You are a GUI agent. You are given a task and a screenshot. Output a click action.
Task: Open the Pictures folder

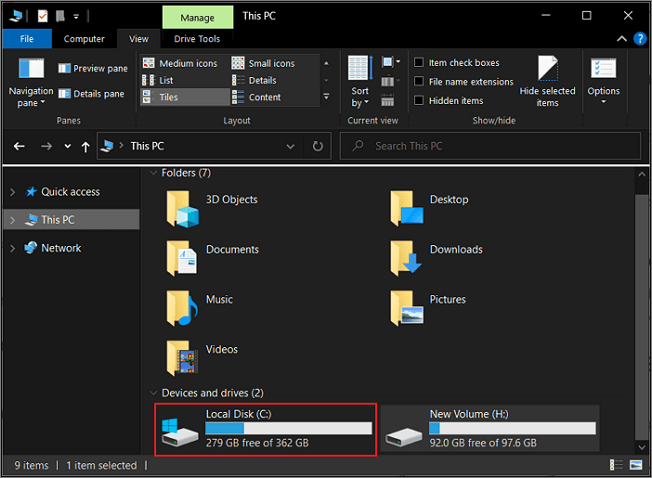coord(428,308)
